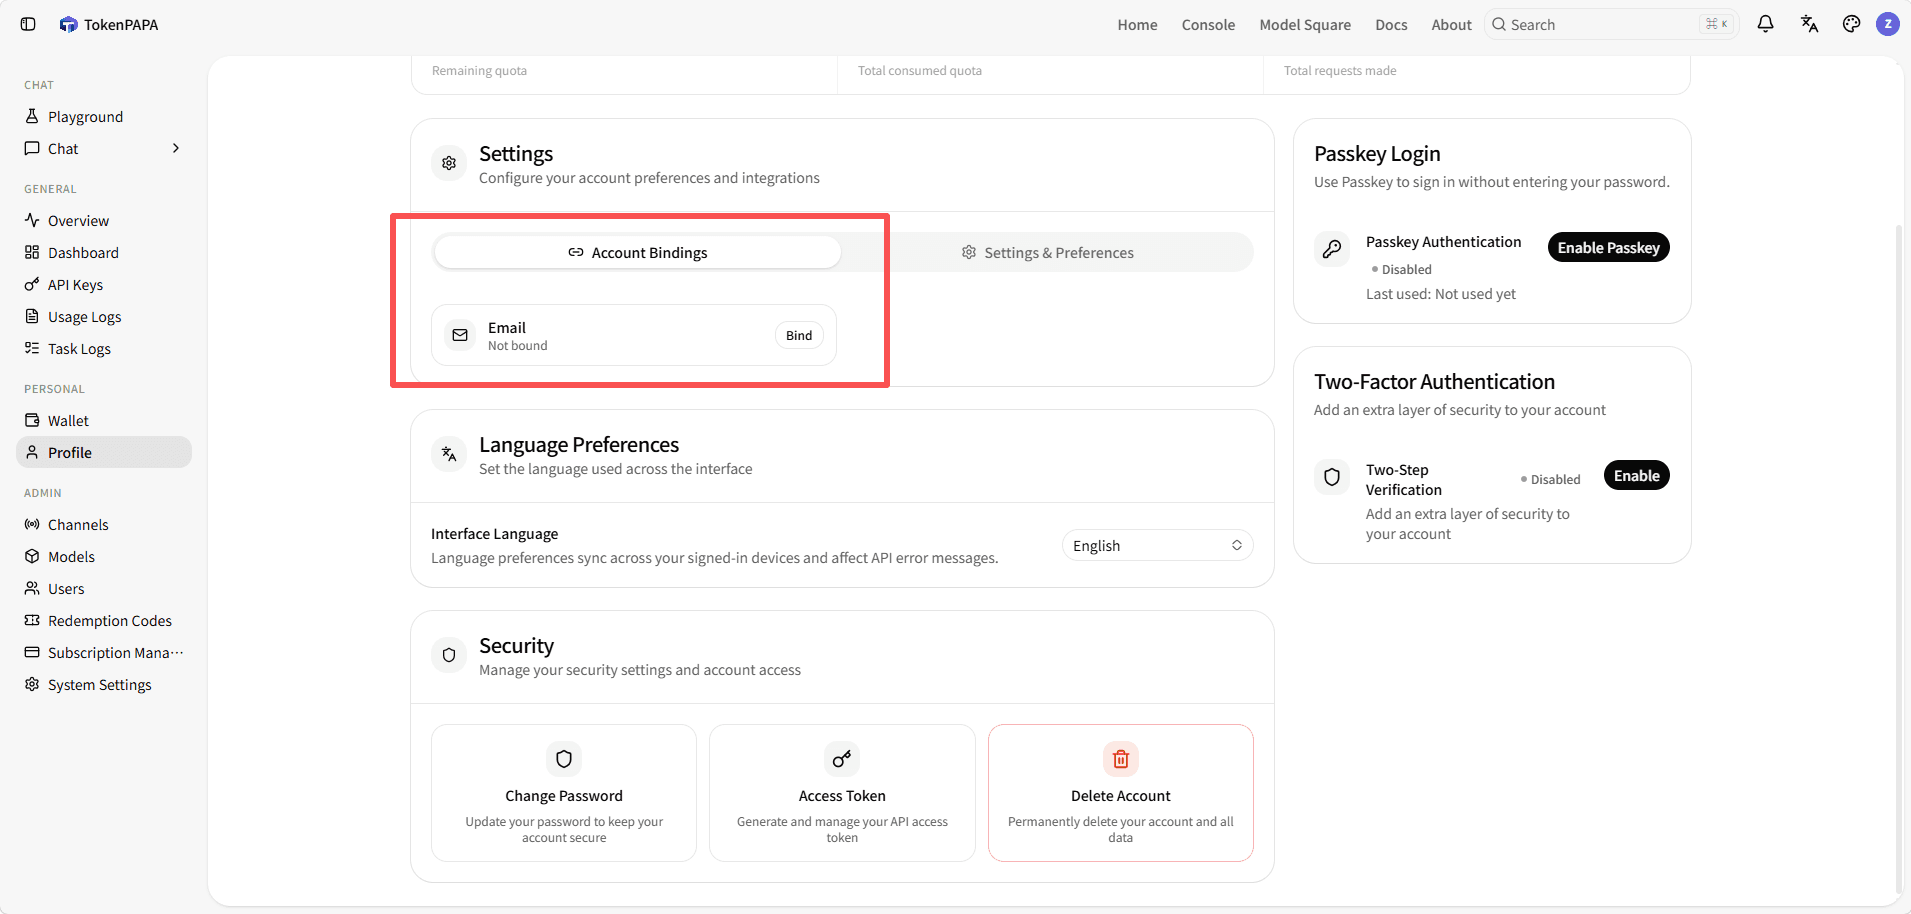1911x914 pixels.
Task: Click the 'Last used: Not used yet' text
Action: (1441, 293)
